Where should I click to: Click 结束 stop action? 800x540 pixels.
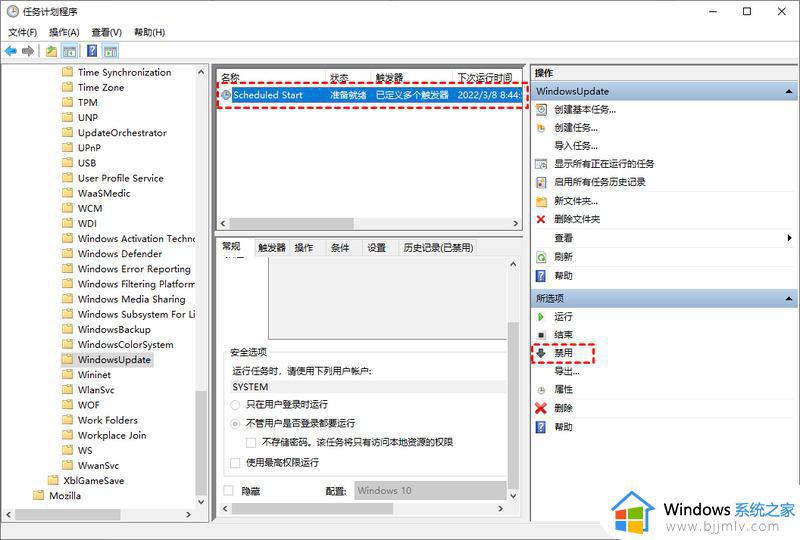point(563,335)
